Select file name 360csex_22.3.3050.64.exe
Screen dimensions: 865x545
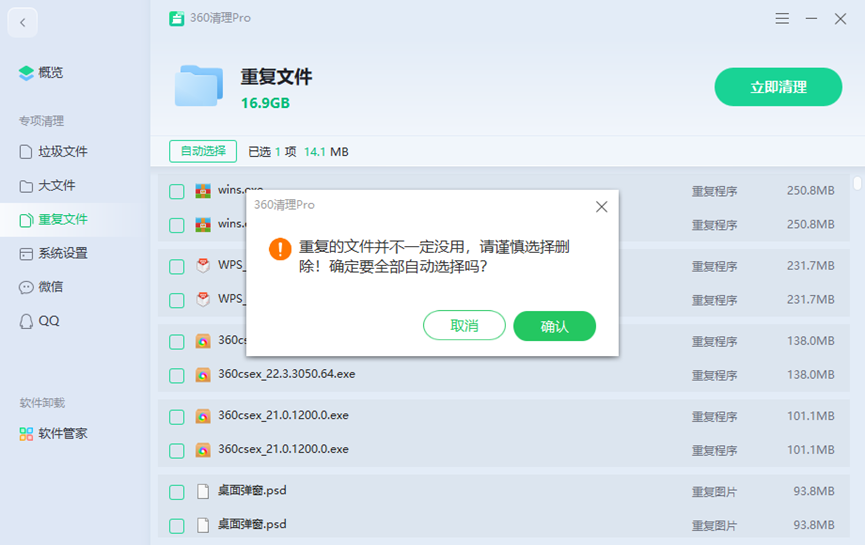(x=286, y=374)
